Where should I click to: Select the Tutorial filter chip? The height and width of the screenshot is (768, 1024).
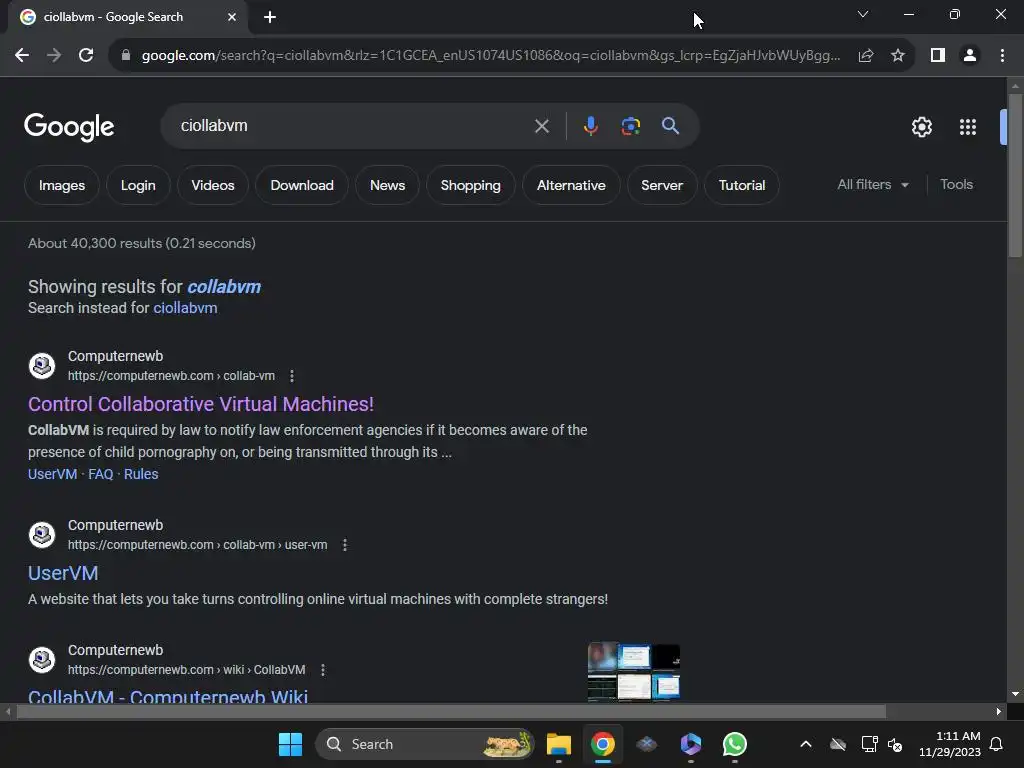point(742,185)
